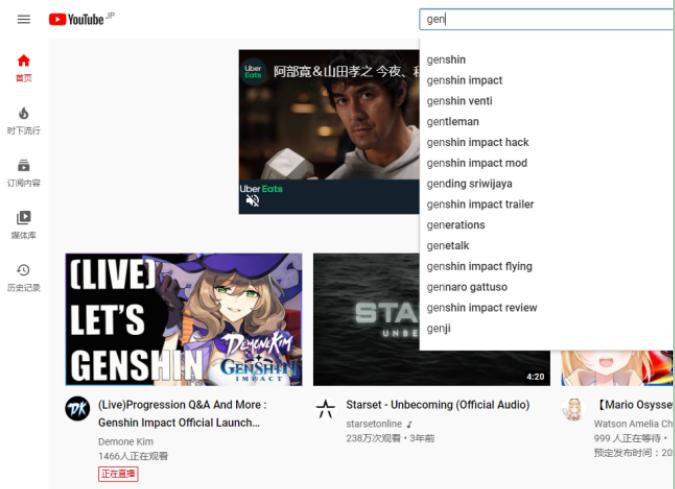The width and height of the screenshot is (675, 489).
Task: Click the Starset channel avatar icon
Action: [325, 408]
